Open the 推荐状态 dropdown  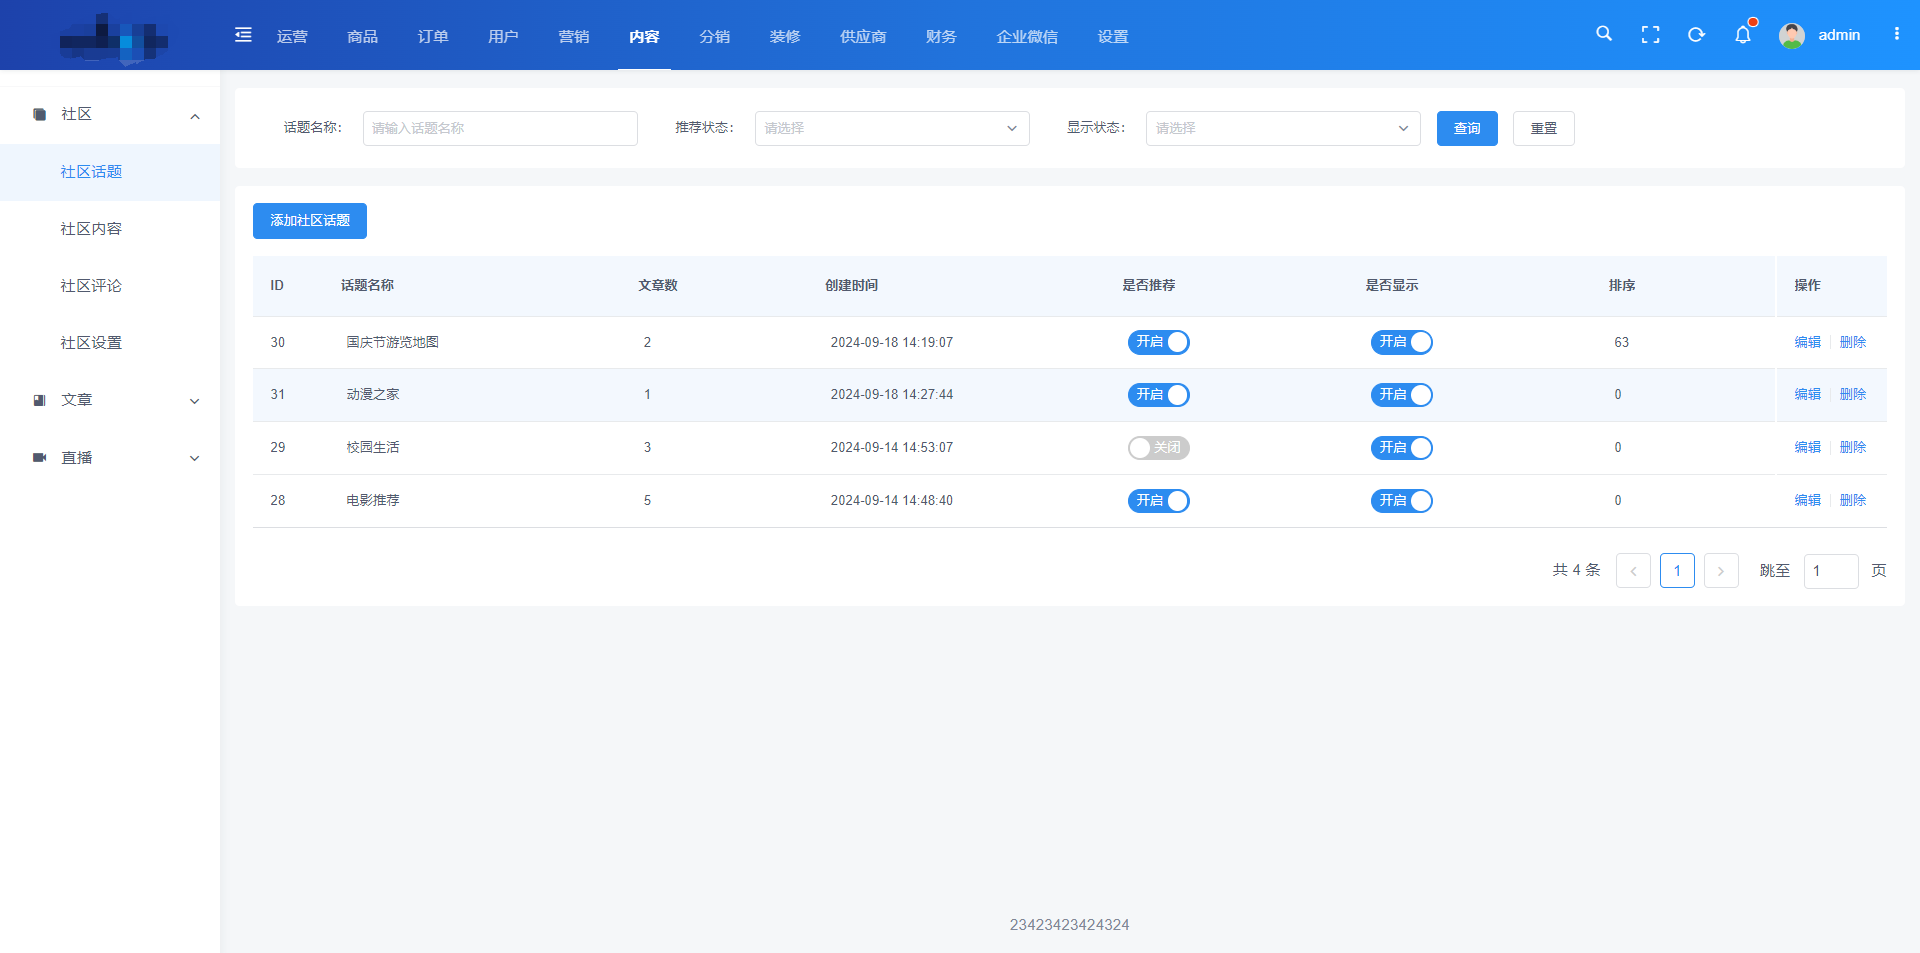[891, 128]
